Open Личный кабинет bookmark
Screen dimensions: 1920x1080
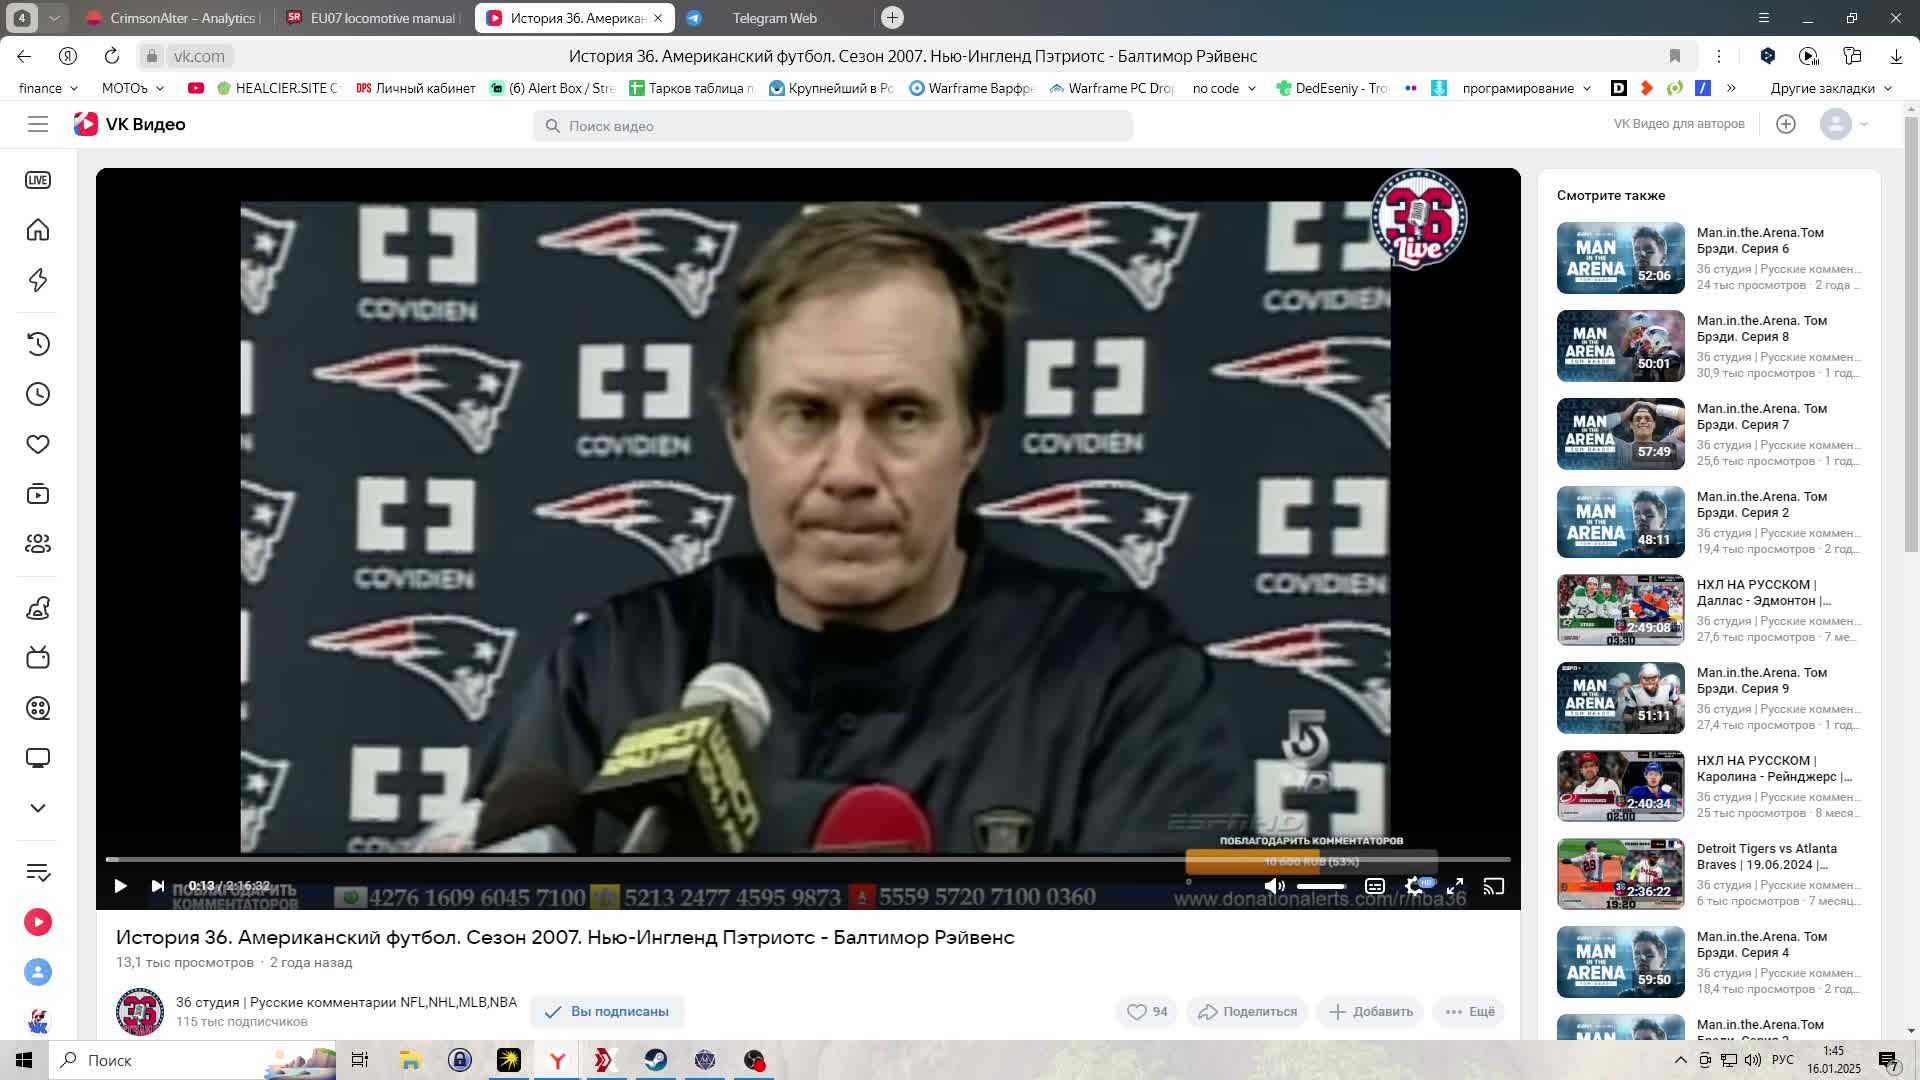(416, 88)
